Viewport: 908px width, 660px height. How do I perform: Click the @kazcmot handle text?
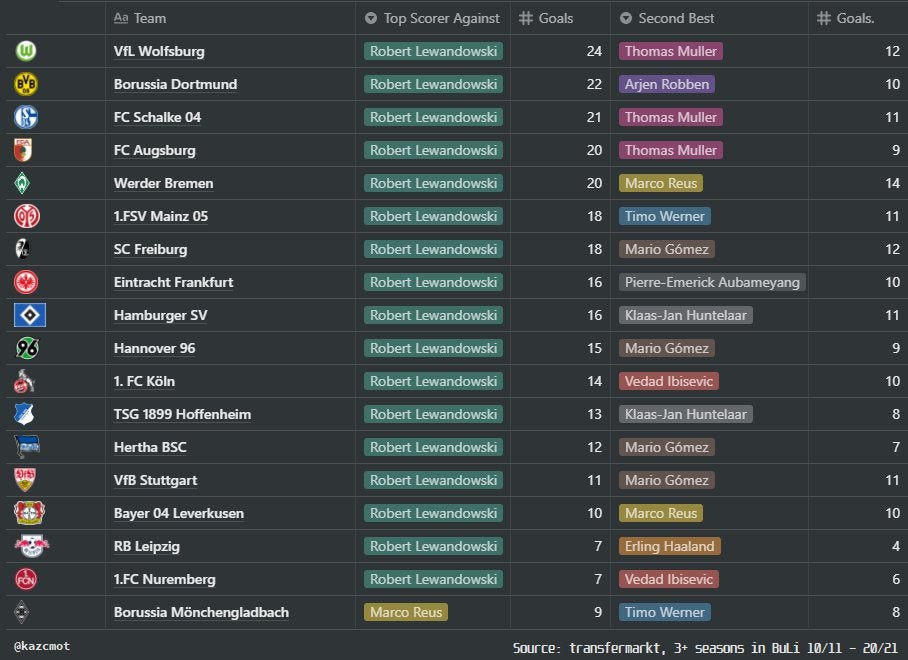[x=42, y=646]
